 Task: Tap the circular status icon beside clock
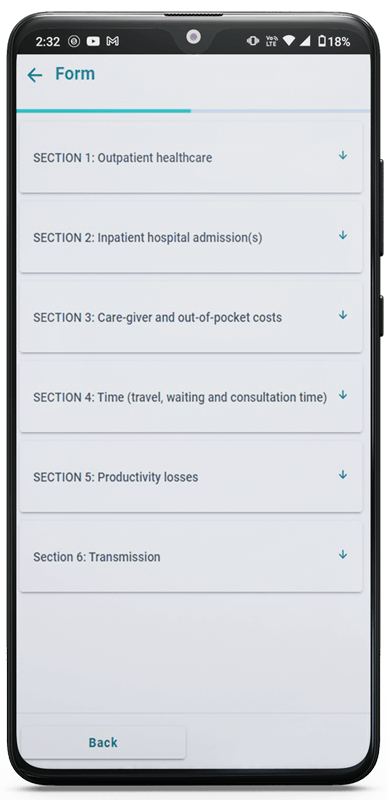click(x=74, y=41)
